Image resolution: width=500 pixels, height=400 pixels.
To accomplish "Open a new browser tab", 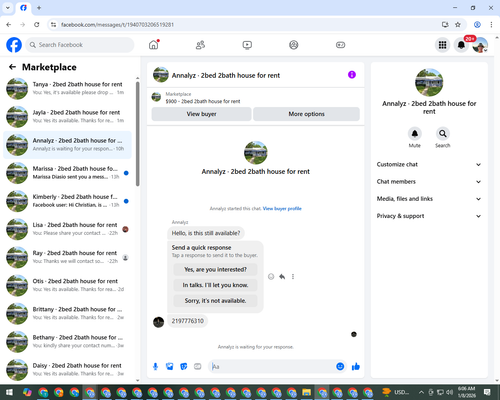I will 39,8.
